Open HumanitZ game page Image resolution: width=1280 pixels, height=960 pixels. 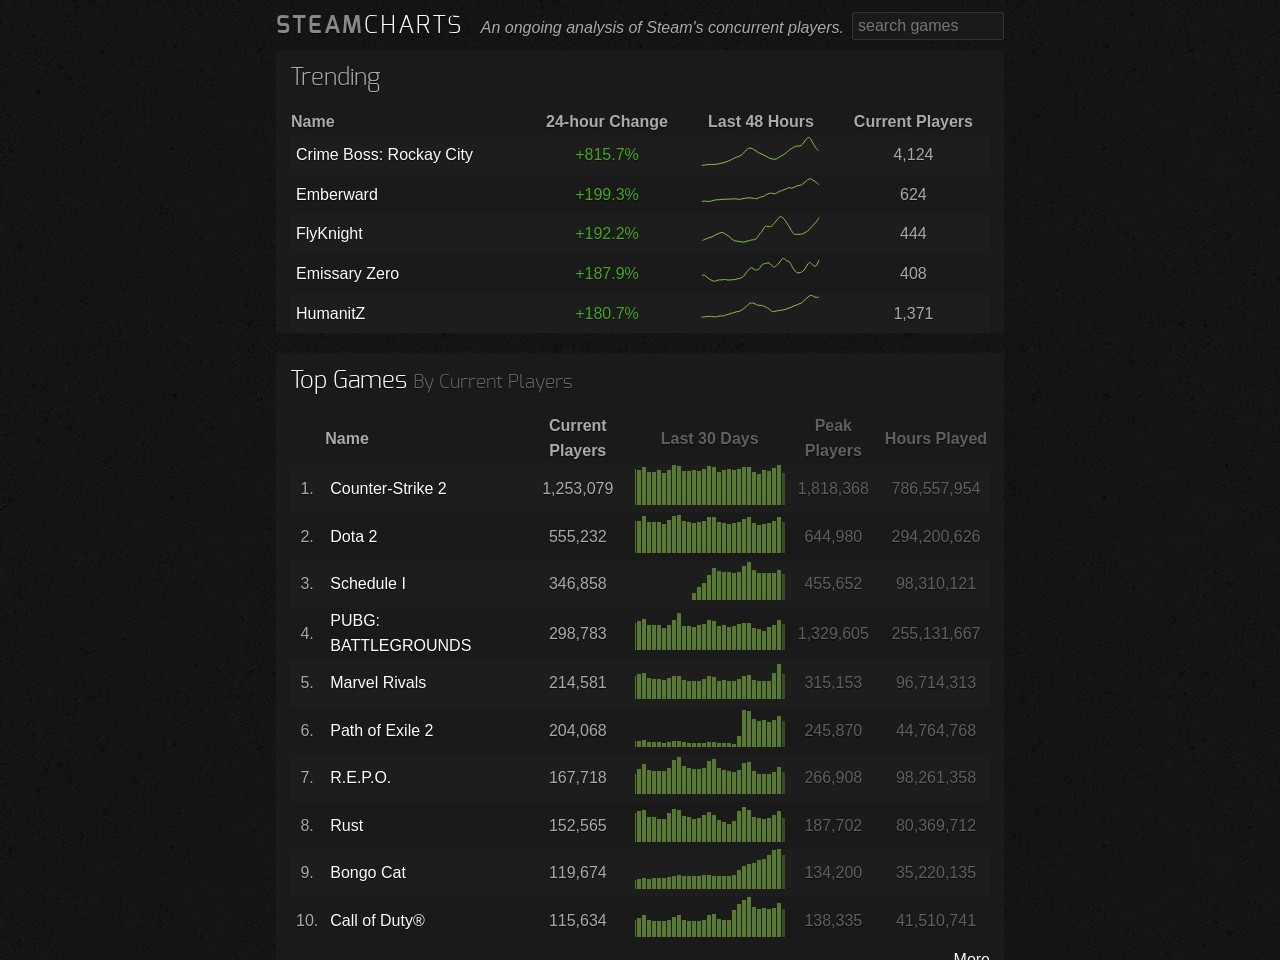330,313
